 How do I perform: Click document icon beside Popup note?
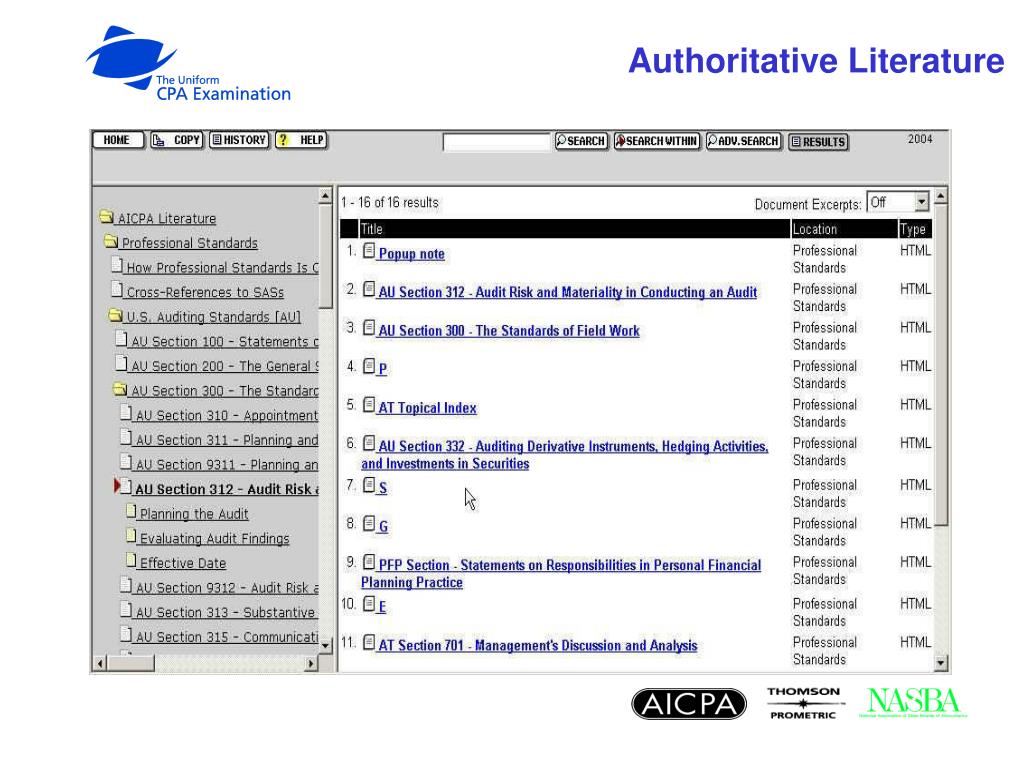point(369,251)
